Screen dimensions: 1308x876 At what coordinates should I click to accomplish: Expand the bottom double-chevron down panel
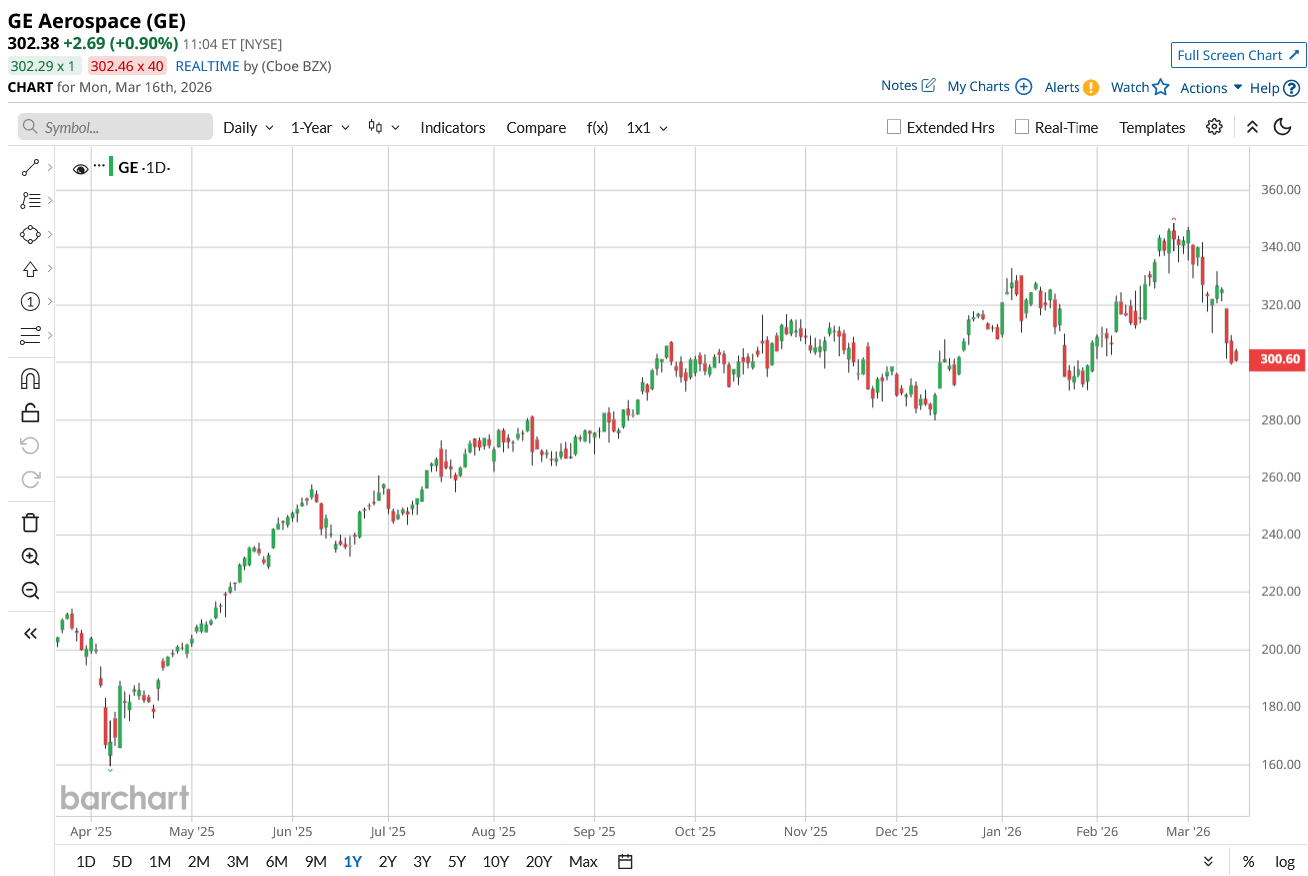1208,861
